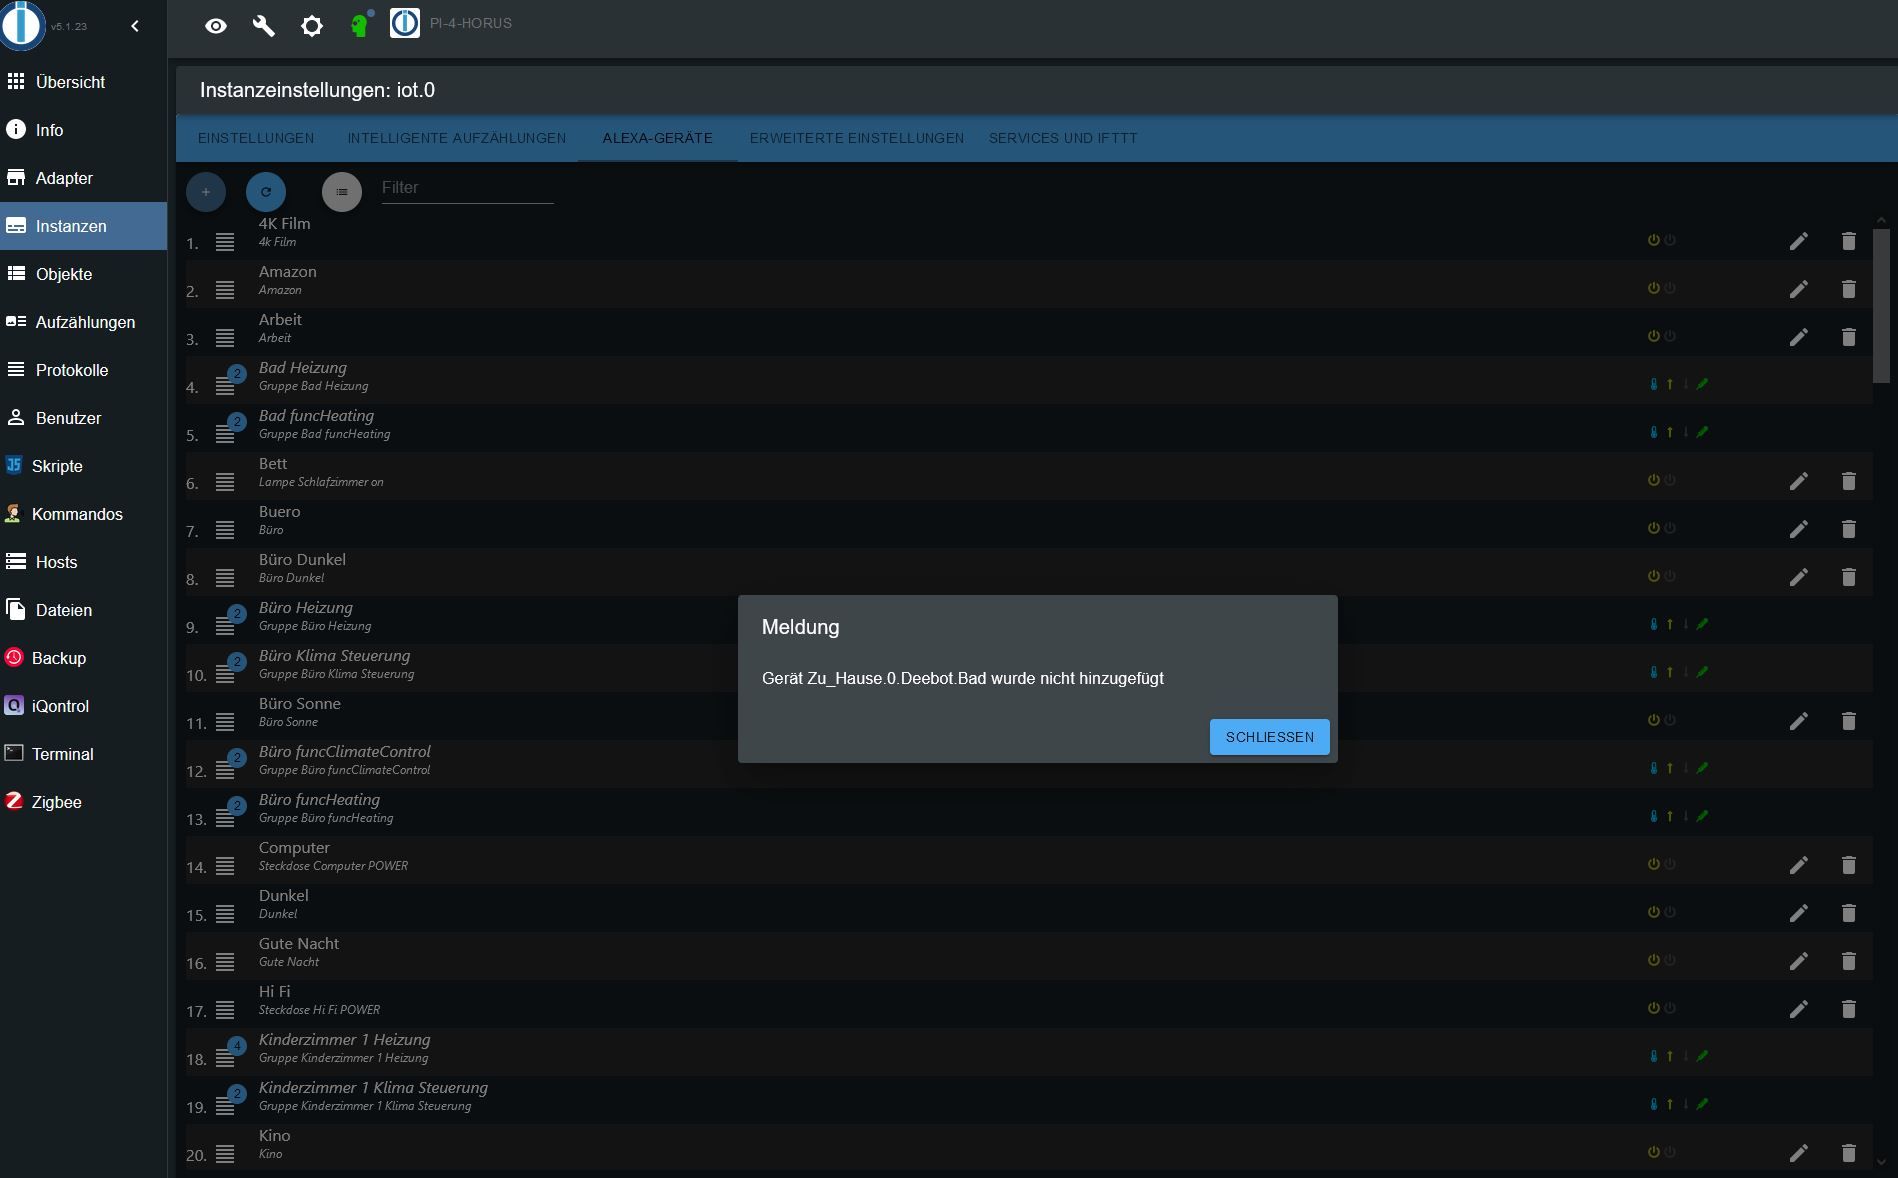
Task: Delete the Dunkel device
Action: (x=1848, y=913)
